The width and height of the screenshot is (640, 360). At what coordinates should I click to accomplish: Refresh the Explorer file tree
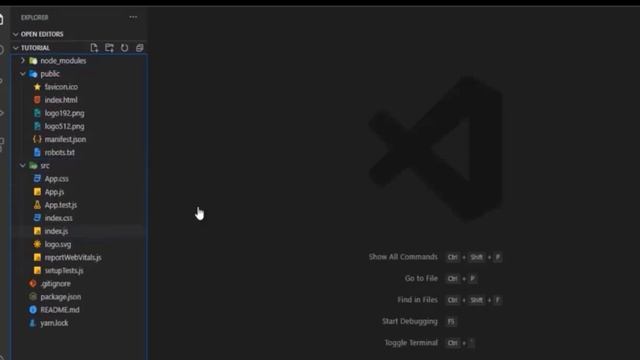[x=124, y=48]
